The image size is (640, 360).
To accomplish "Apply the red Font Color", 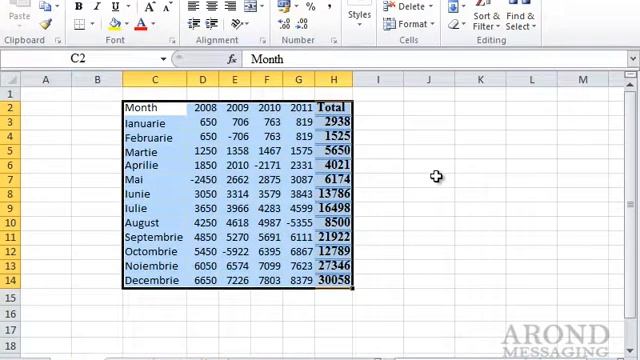I will pyautogui.click(x=141, y=24).
